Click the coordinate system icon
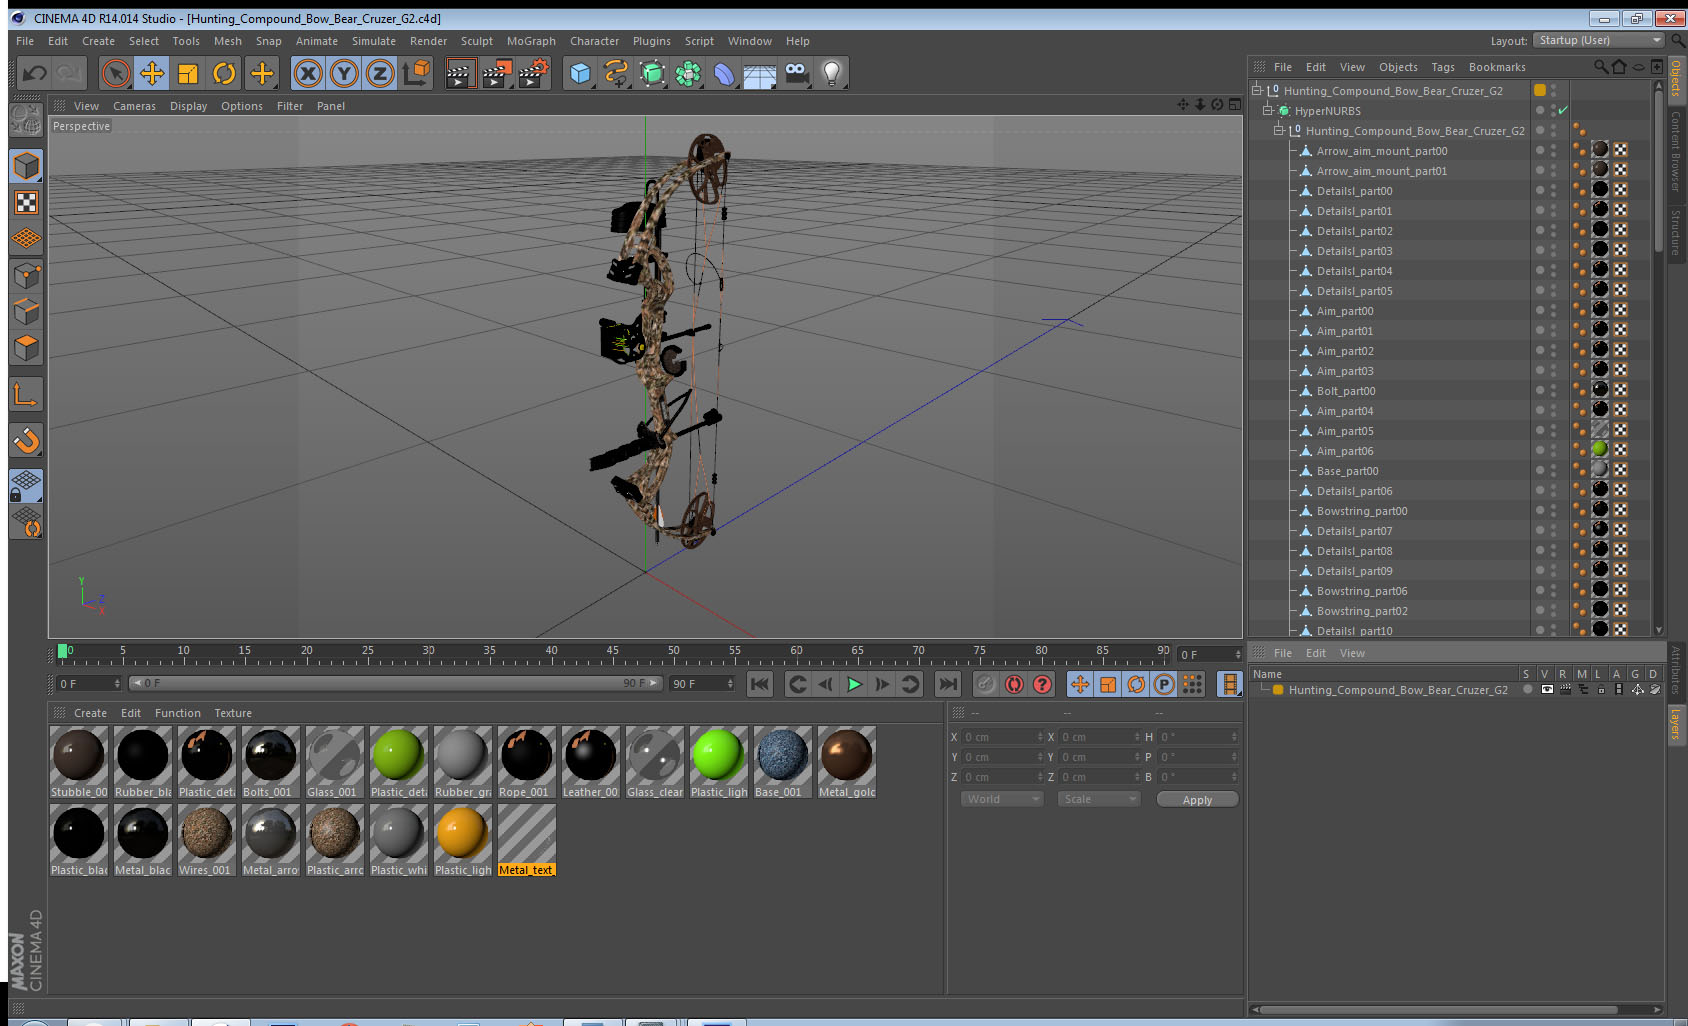The image size is (1688, 1026). pos(416,73)
